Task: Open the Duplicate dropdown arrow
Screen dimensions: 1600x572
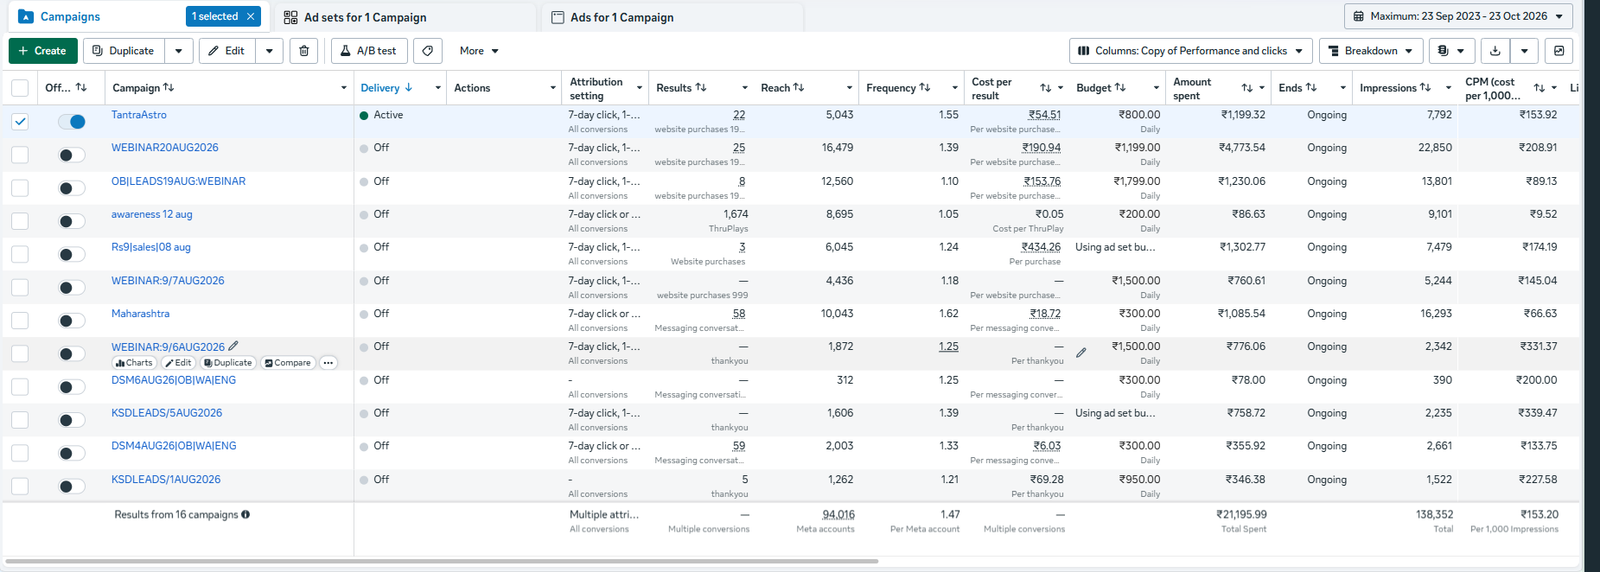Action: point(178,51)
